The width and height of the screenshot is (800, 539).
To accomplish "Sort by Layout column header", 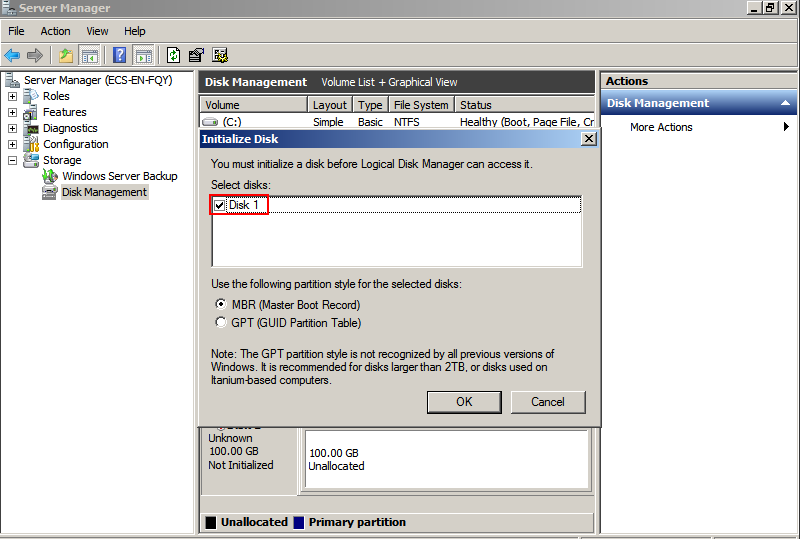I will click(x=330, y=105).
